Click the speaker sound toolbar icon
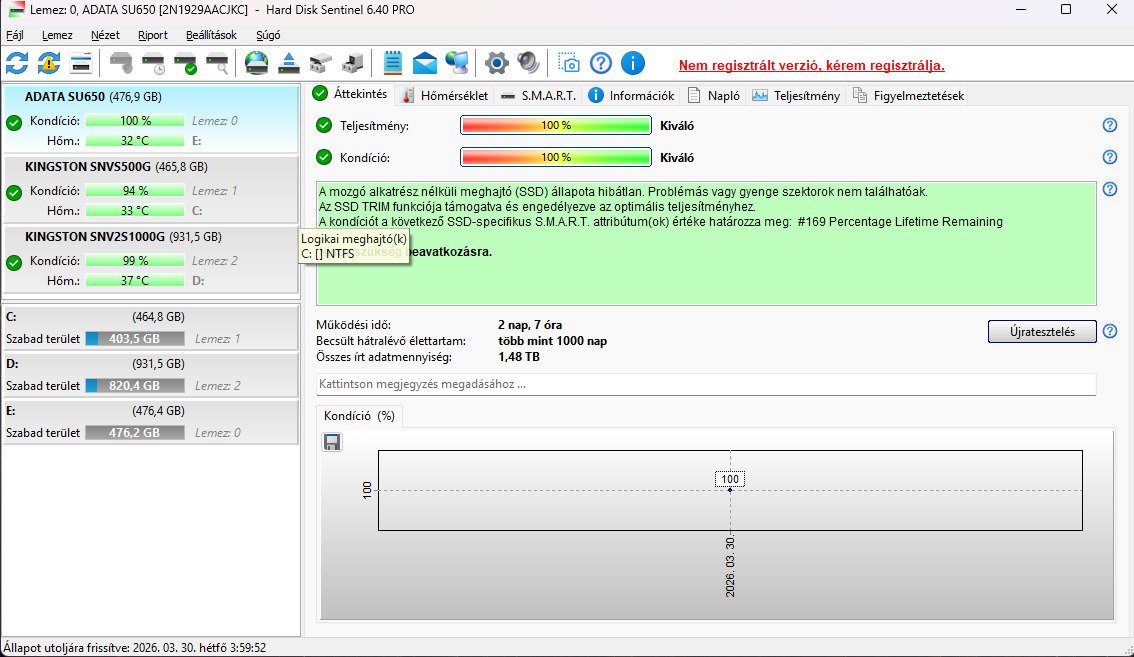Image resolution: width=1134 pixels, height=657 pixels. point(528,64)
